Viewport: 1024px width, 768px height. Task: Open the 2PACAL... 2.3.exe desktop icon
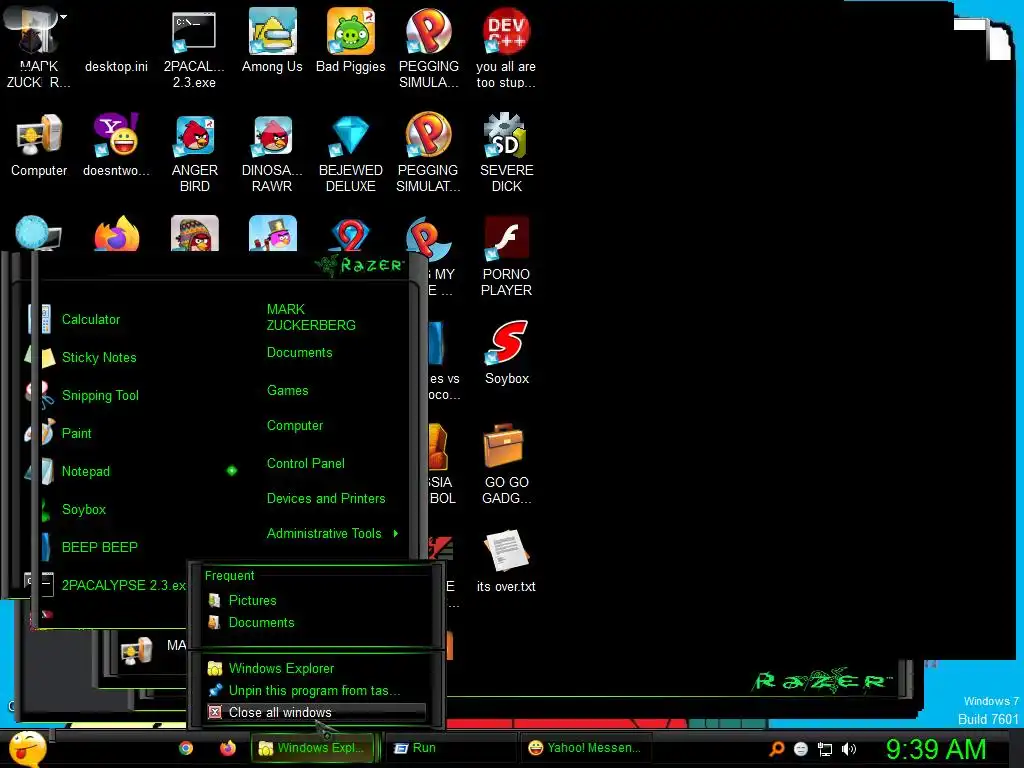pos(194,49)
